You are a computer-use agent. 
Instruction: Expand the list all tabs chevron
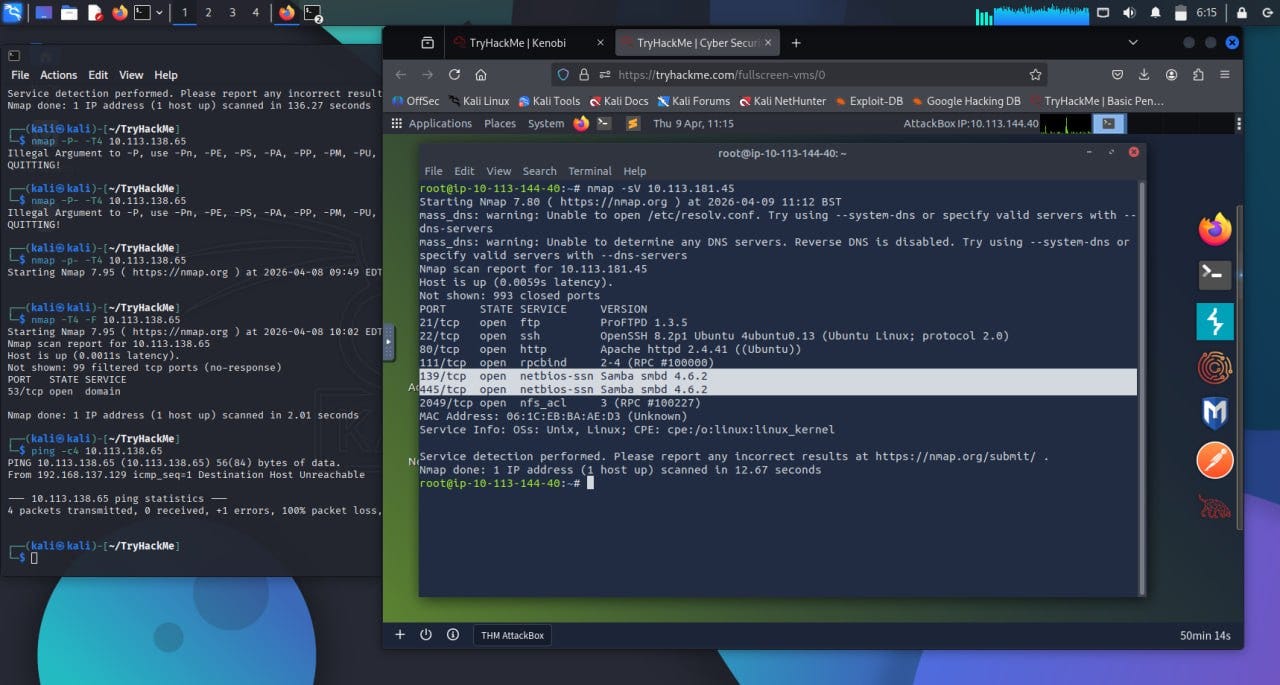pos(1133,43)
